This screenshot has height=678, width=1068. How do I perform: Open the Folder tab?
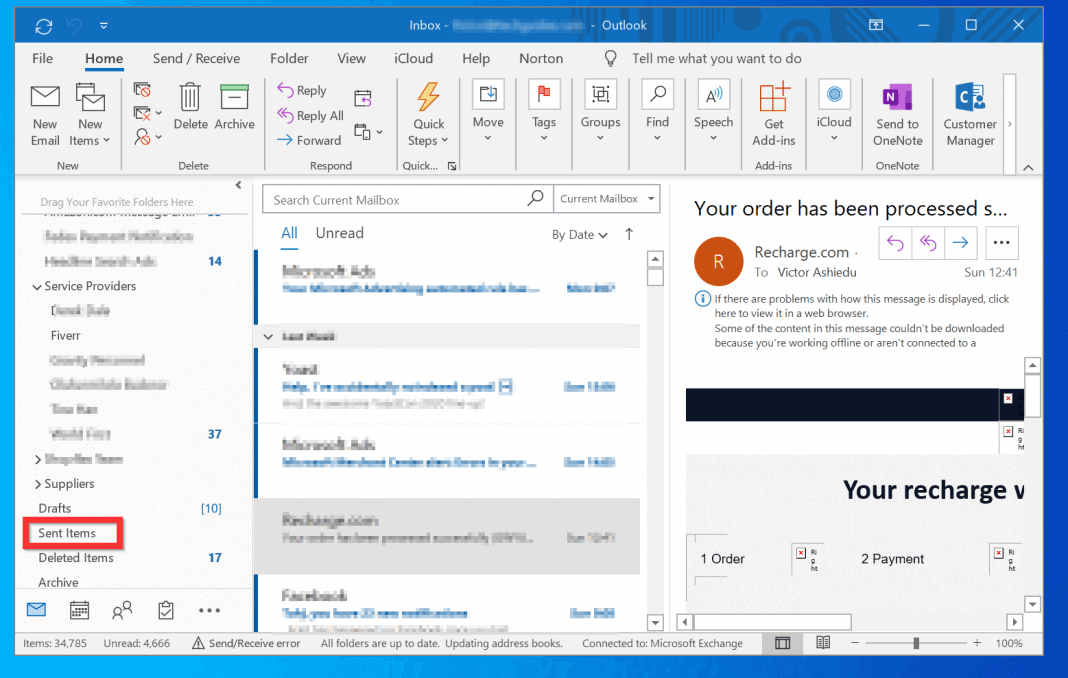[289, 59]
